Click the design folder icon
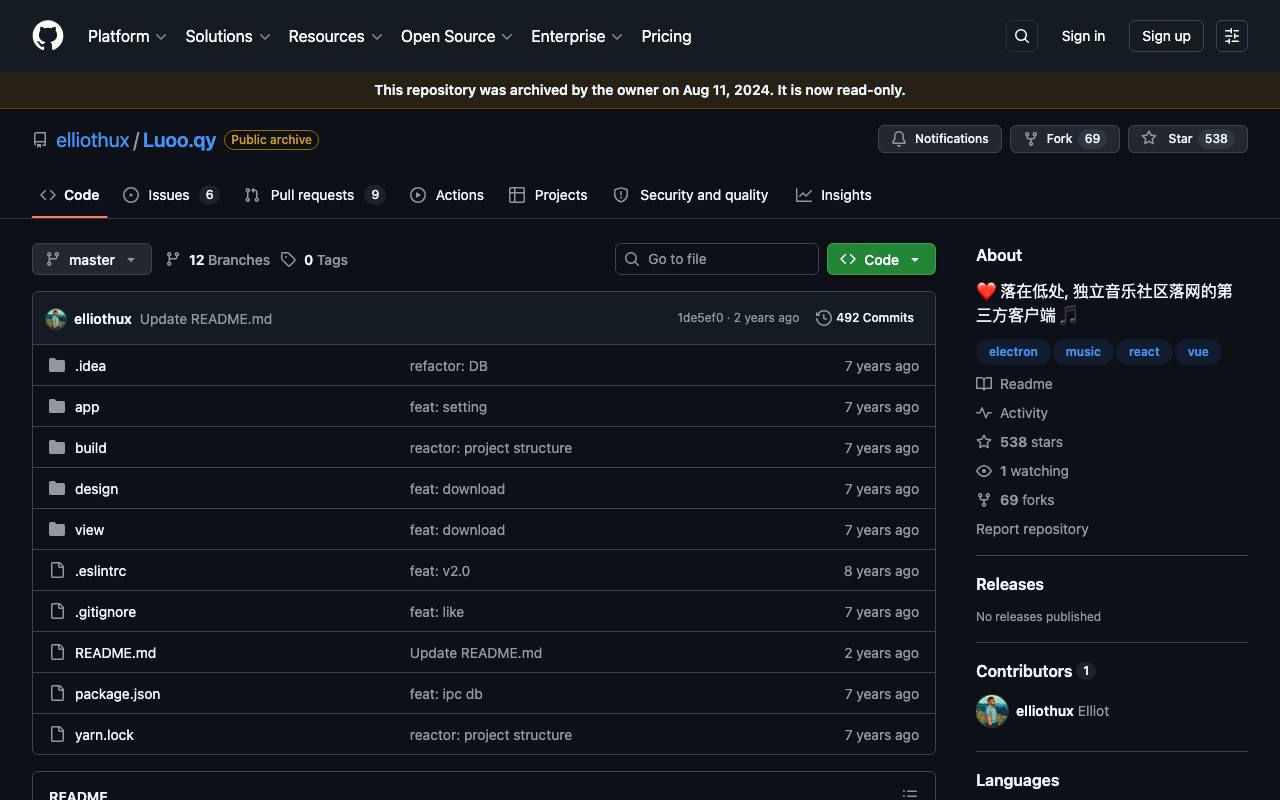This screenshot has height=800, width=1280. (57, 489)
